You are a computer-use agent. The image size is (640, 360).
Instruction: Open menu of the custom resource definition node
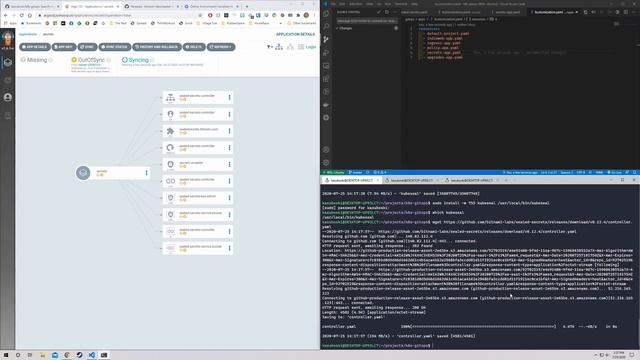click(229, 131)
